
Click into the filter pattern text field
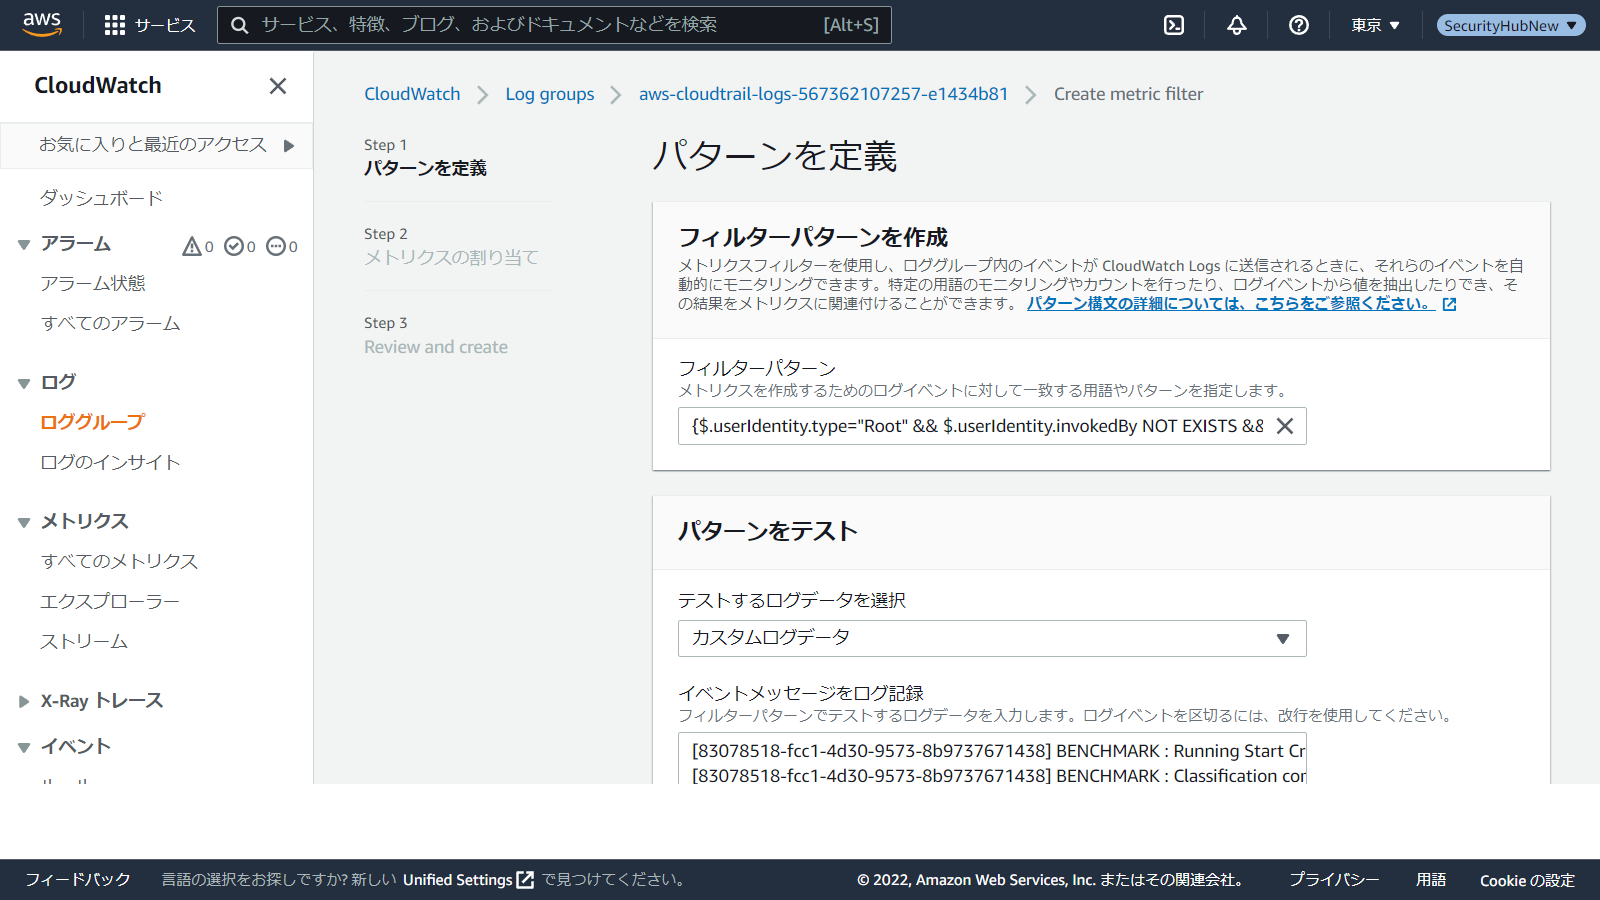coord(975,426)
